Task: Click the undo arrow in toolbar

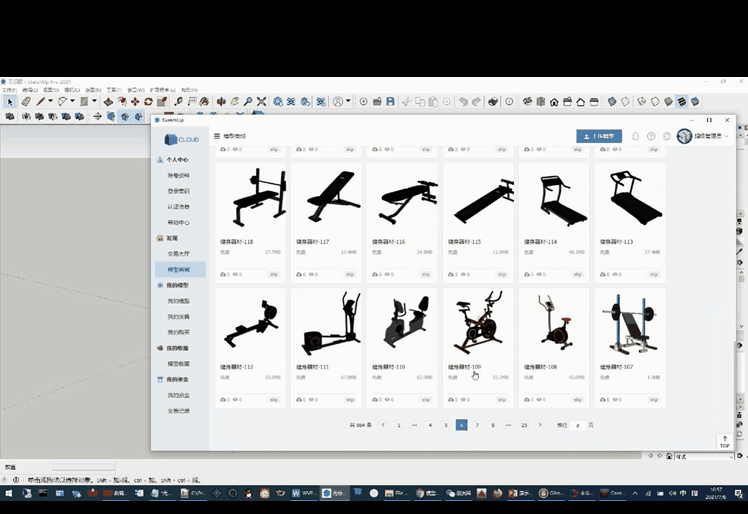Action: coord(464,101)
